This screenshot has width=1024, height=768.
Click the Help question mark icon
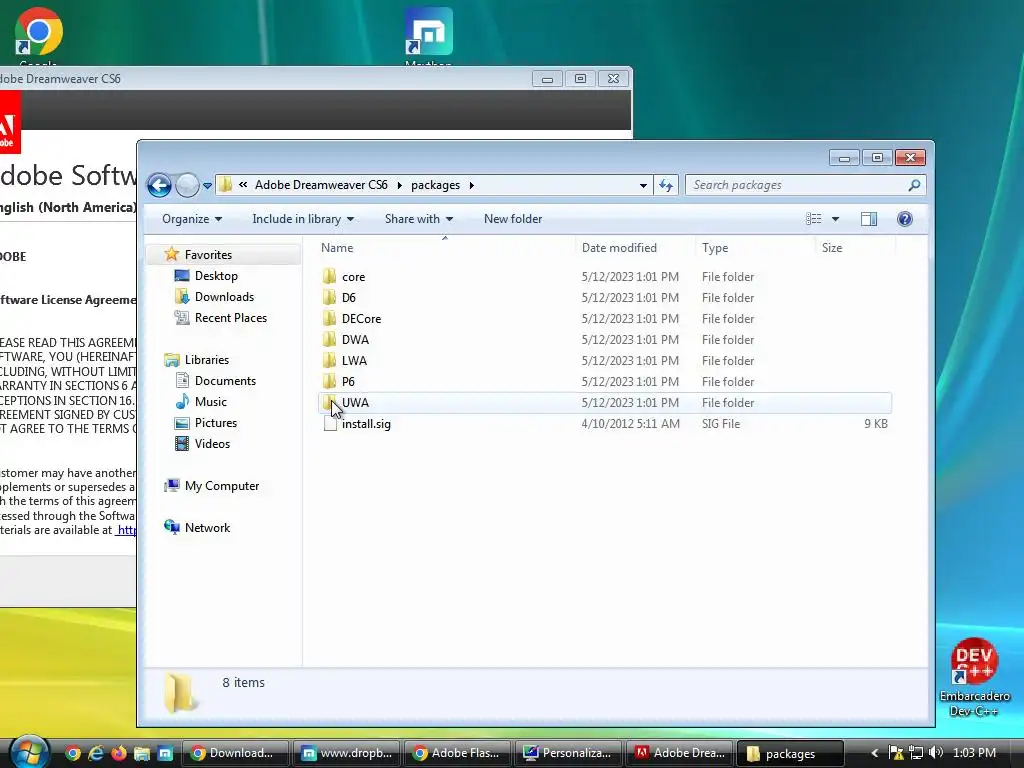904,219
